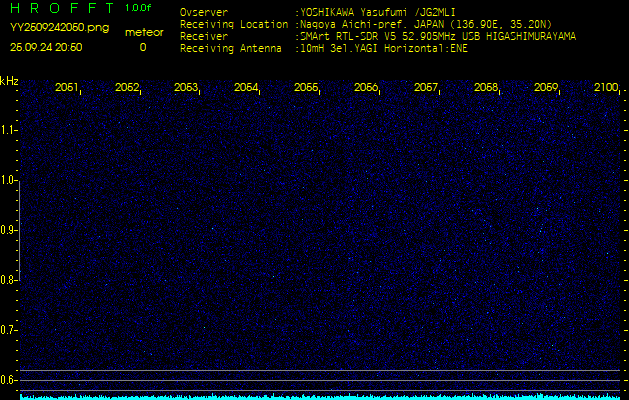Click the kHz axis unit label

[x=9, y=81]
